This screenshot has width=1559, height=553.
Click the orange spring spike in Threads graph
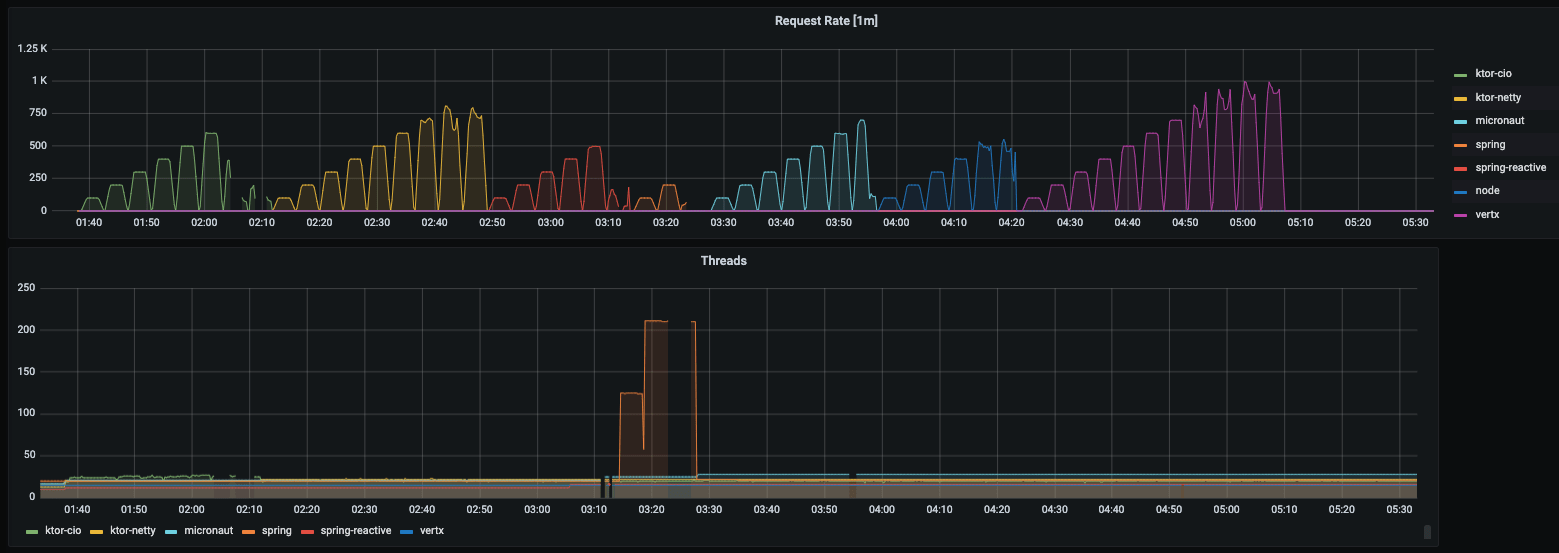point(656,321)
